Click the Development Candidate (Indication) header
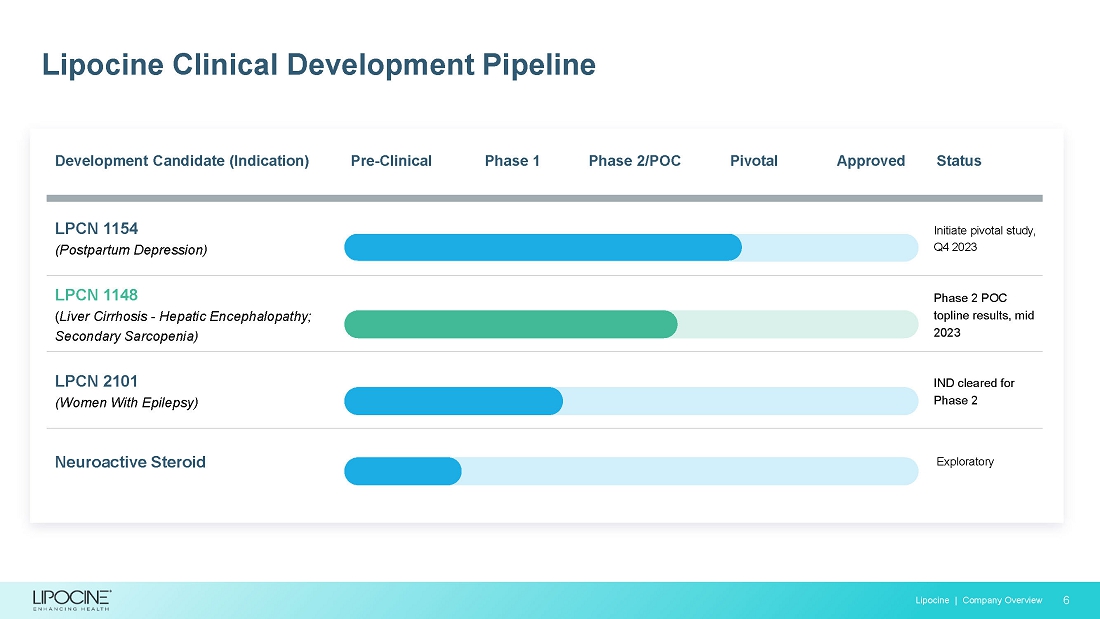Viewport: 1100px width, 619px height. (182, 161)
